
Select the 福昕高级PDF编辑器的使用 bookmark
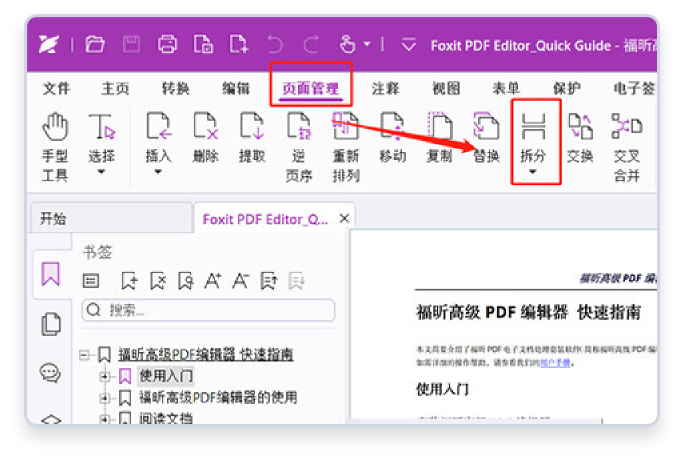[x=218, y=397]
